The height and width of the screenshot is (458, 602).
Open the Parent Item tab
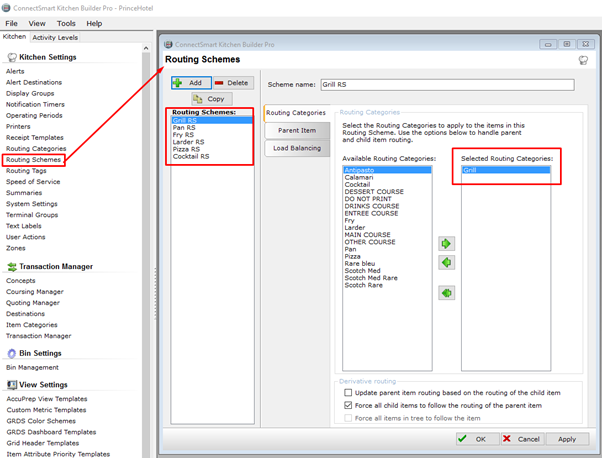297,130
